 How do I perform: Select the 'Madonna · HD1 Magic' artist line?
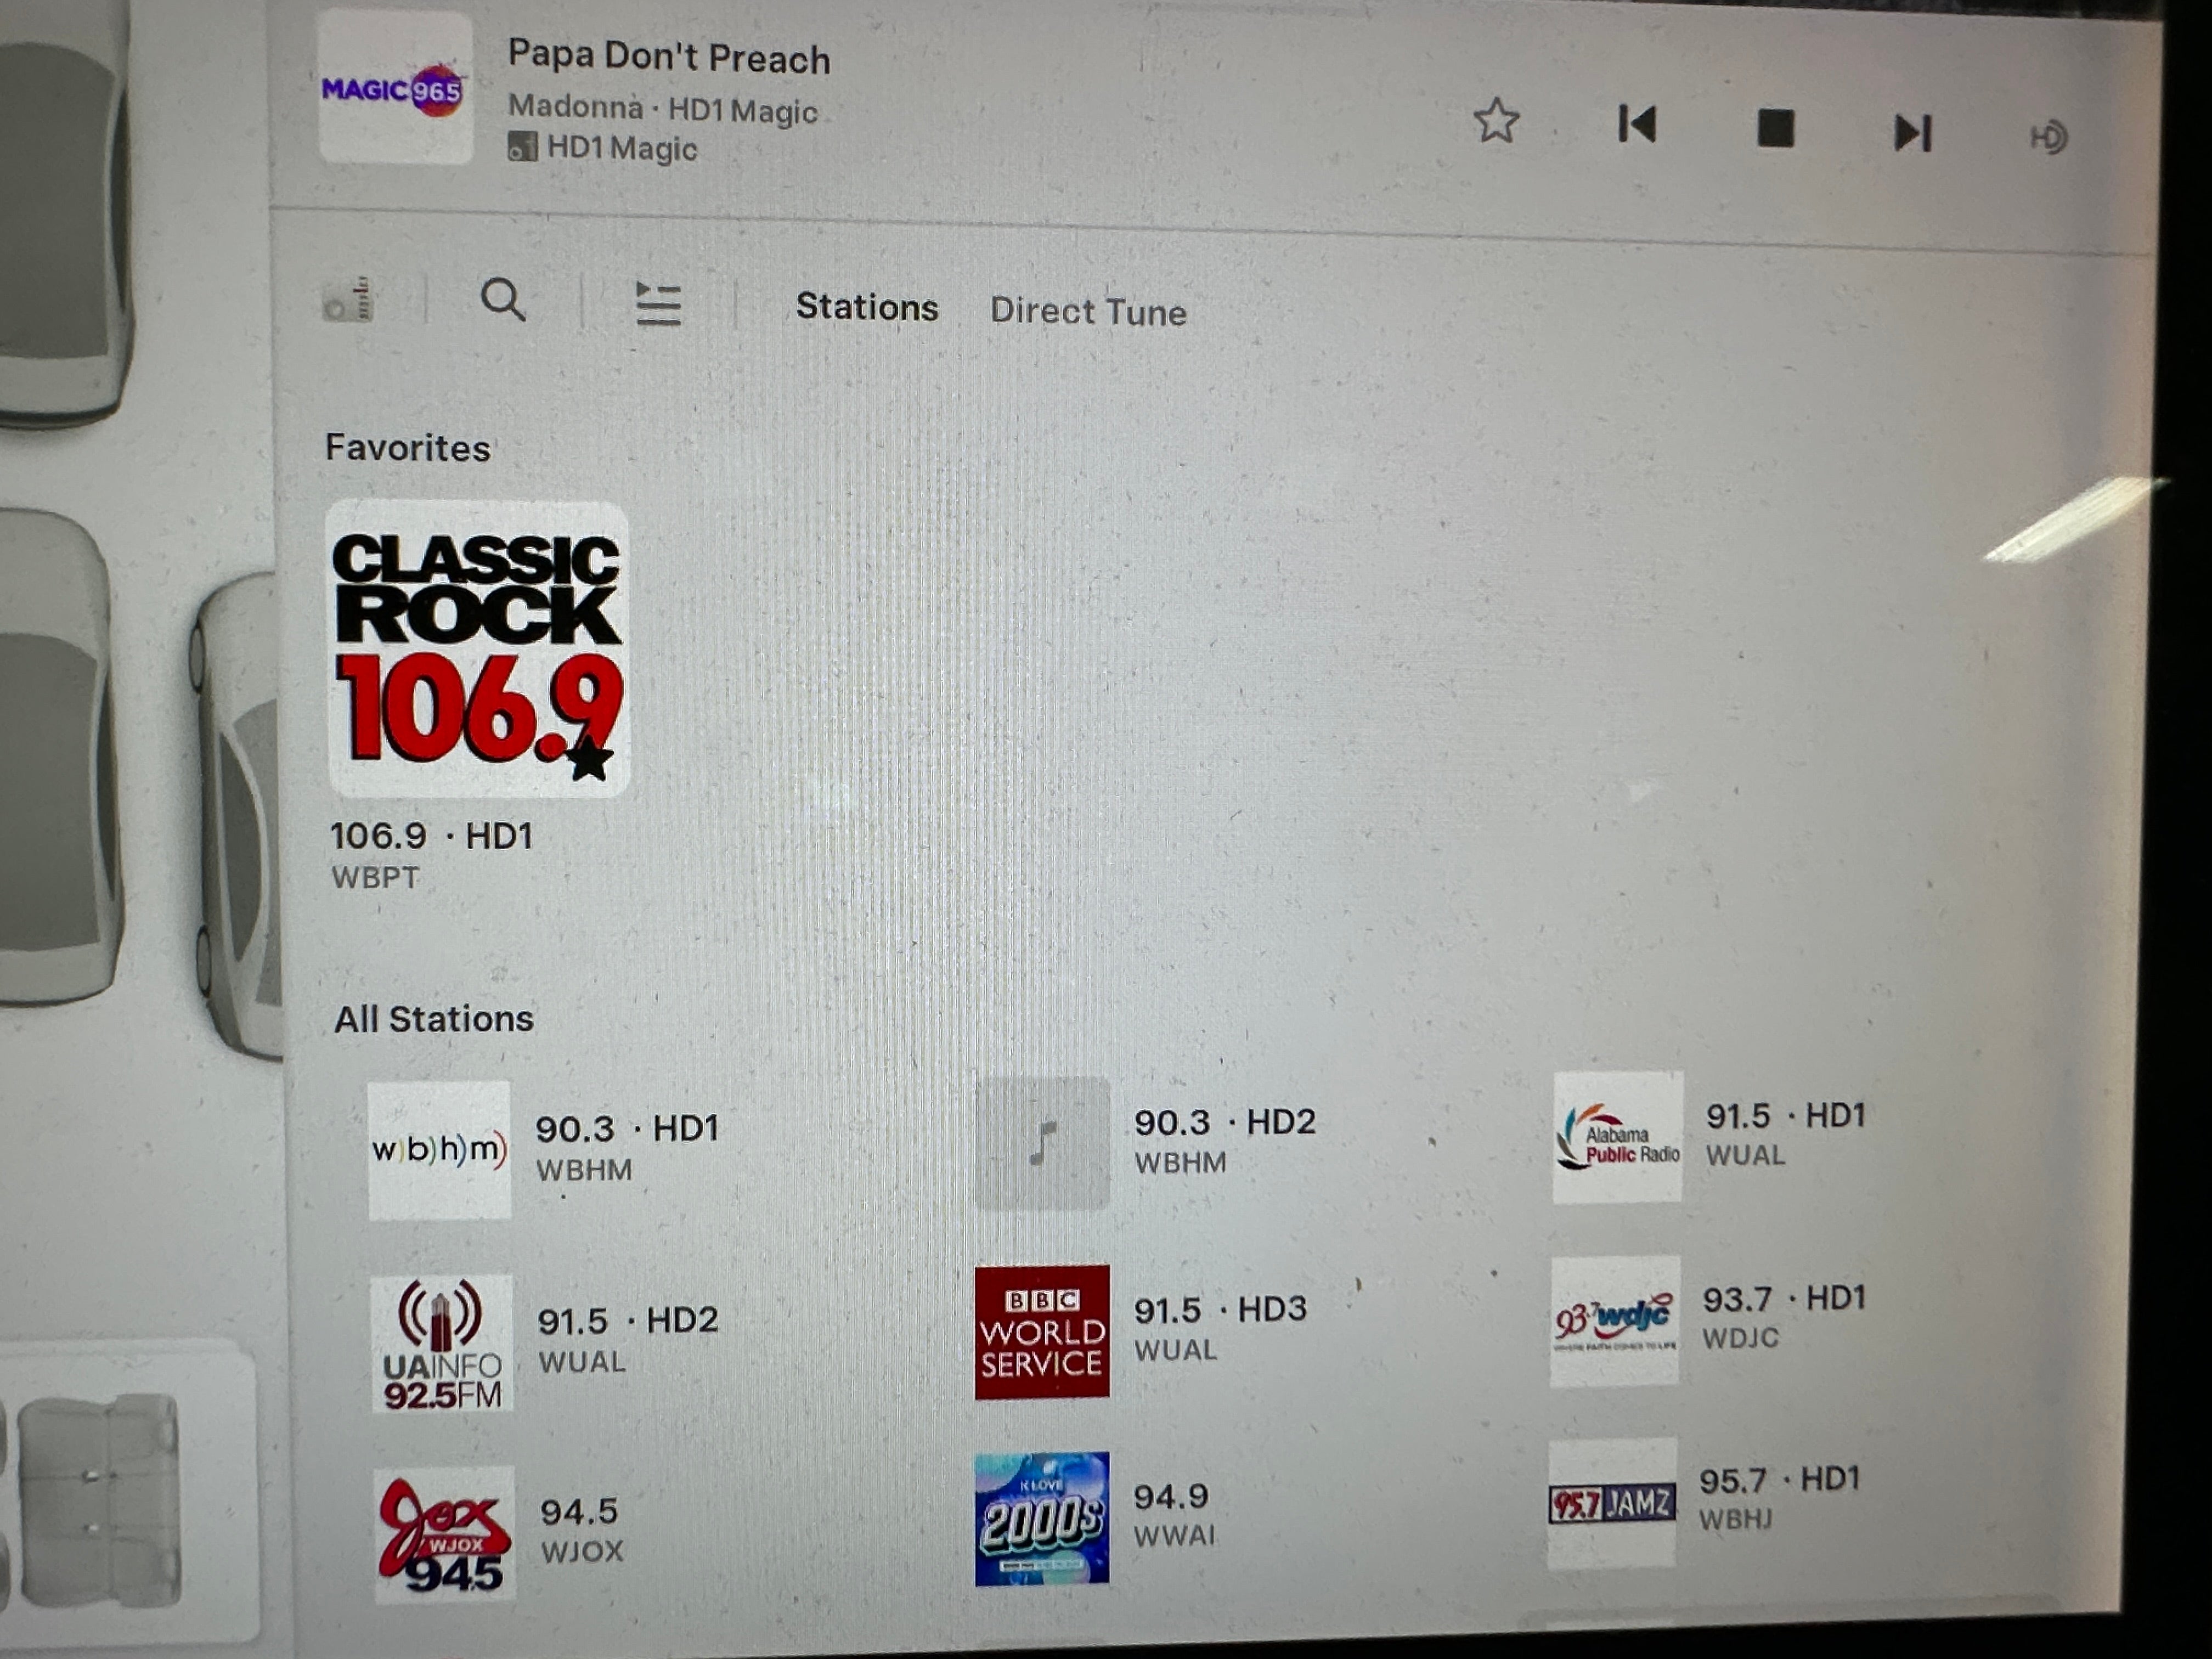[663, 108]
